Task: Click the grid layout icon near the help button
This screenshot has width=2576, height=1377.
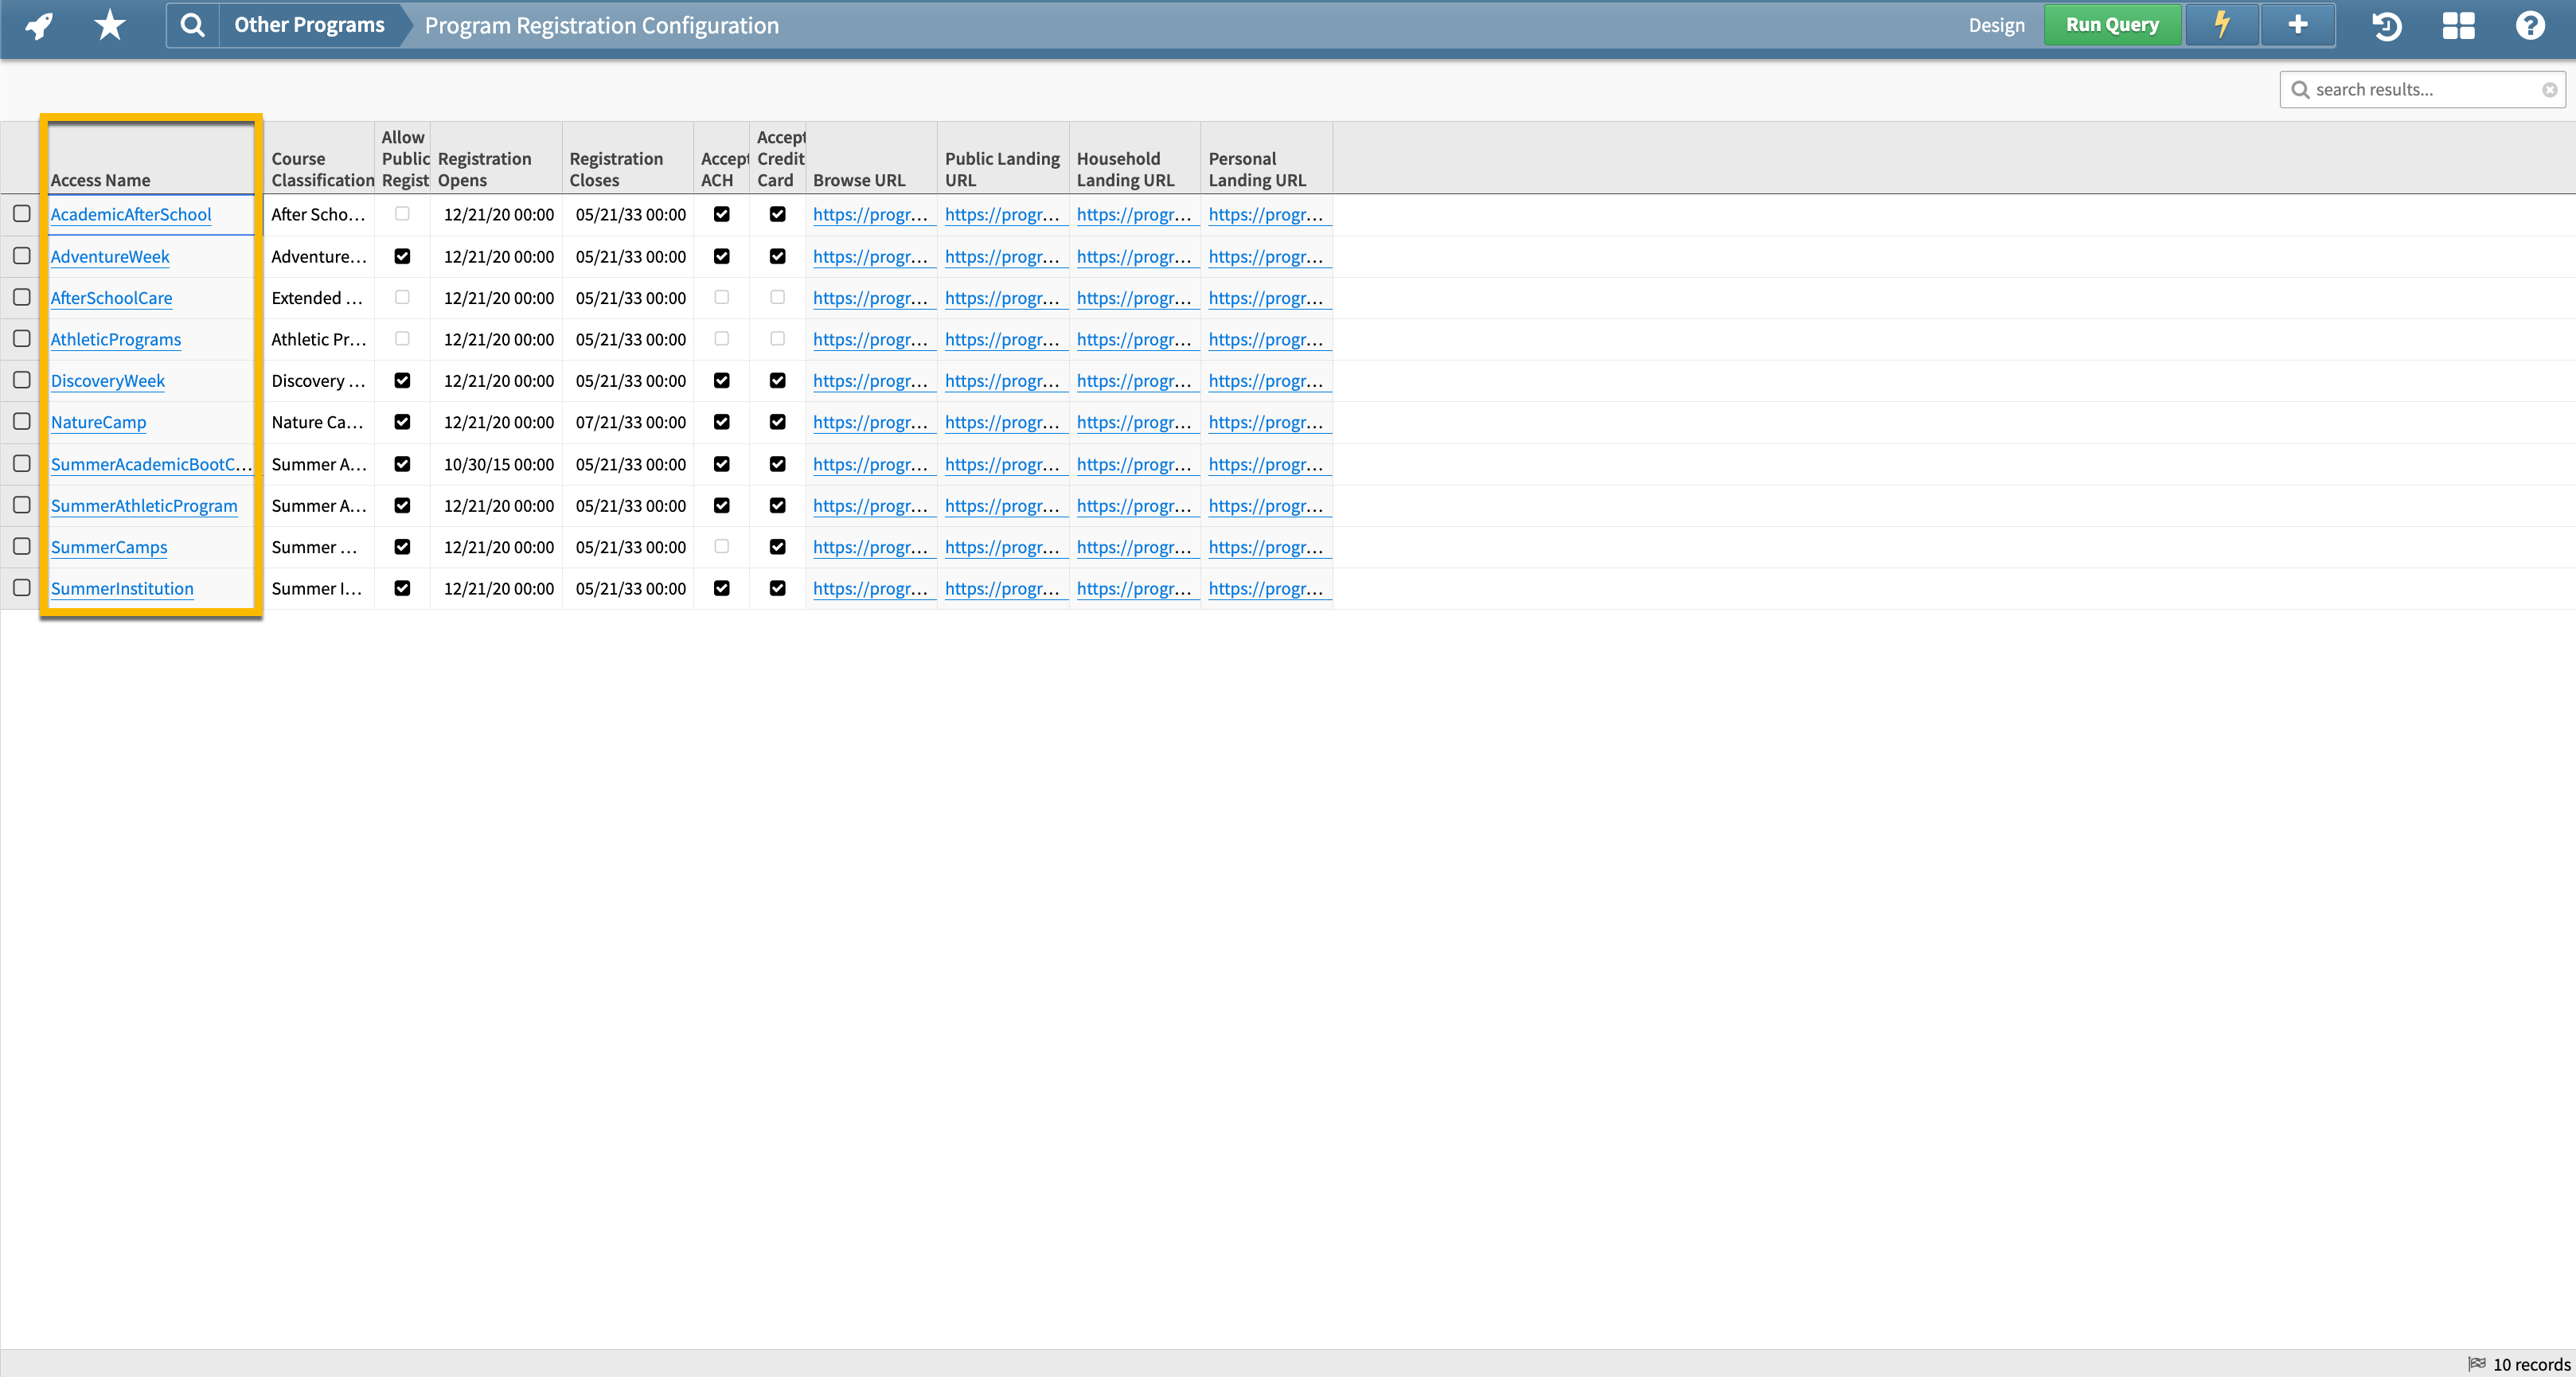Action: coord(2458,25)
